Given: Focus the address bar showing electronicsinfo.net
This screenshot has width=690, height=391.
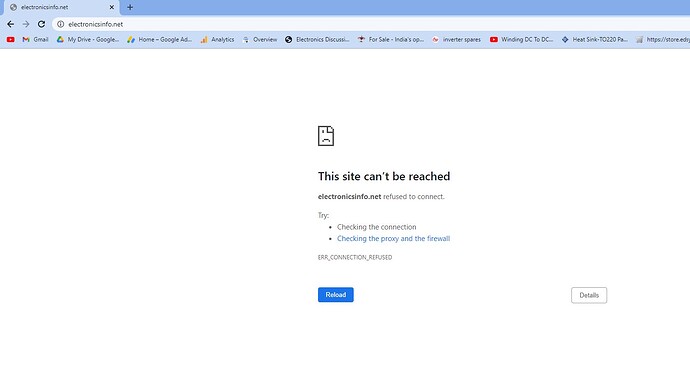Looking at the screenshot, I should 370,24.
